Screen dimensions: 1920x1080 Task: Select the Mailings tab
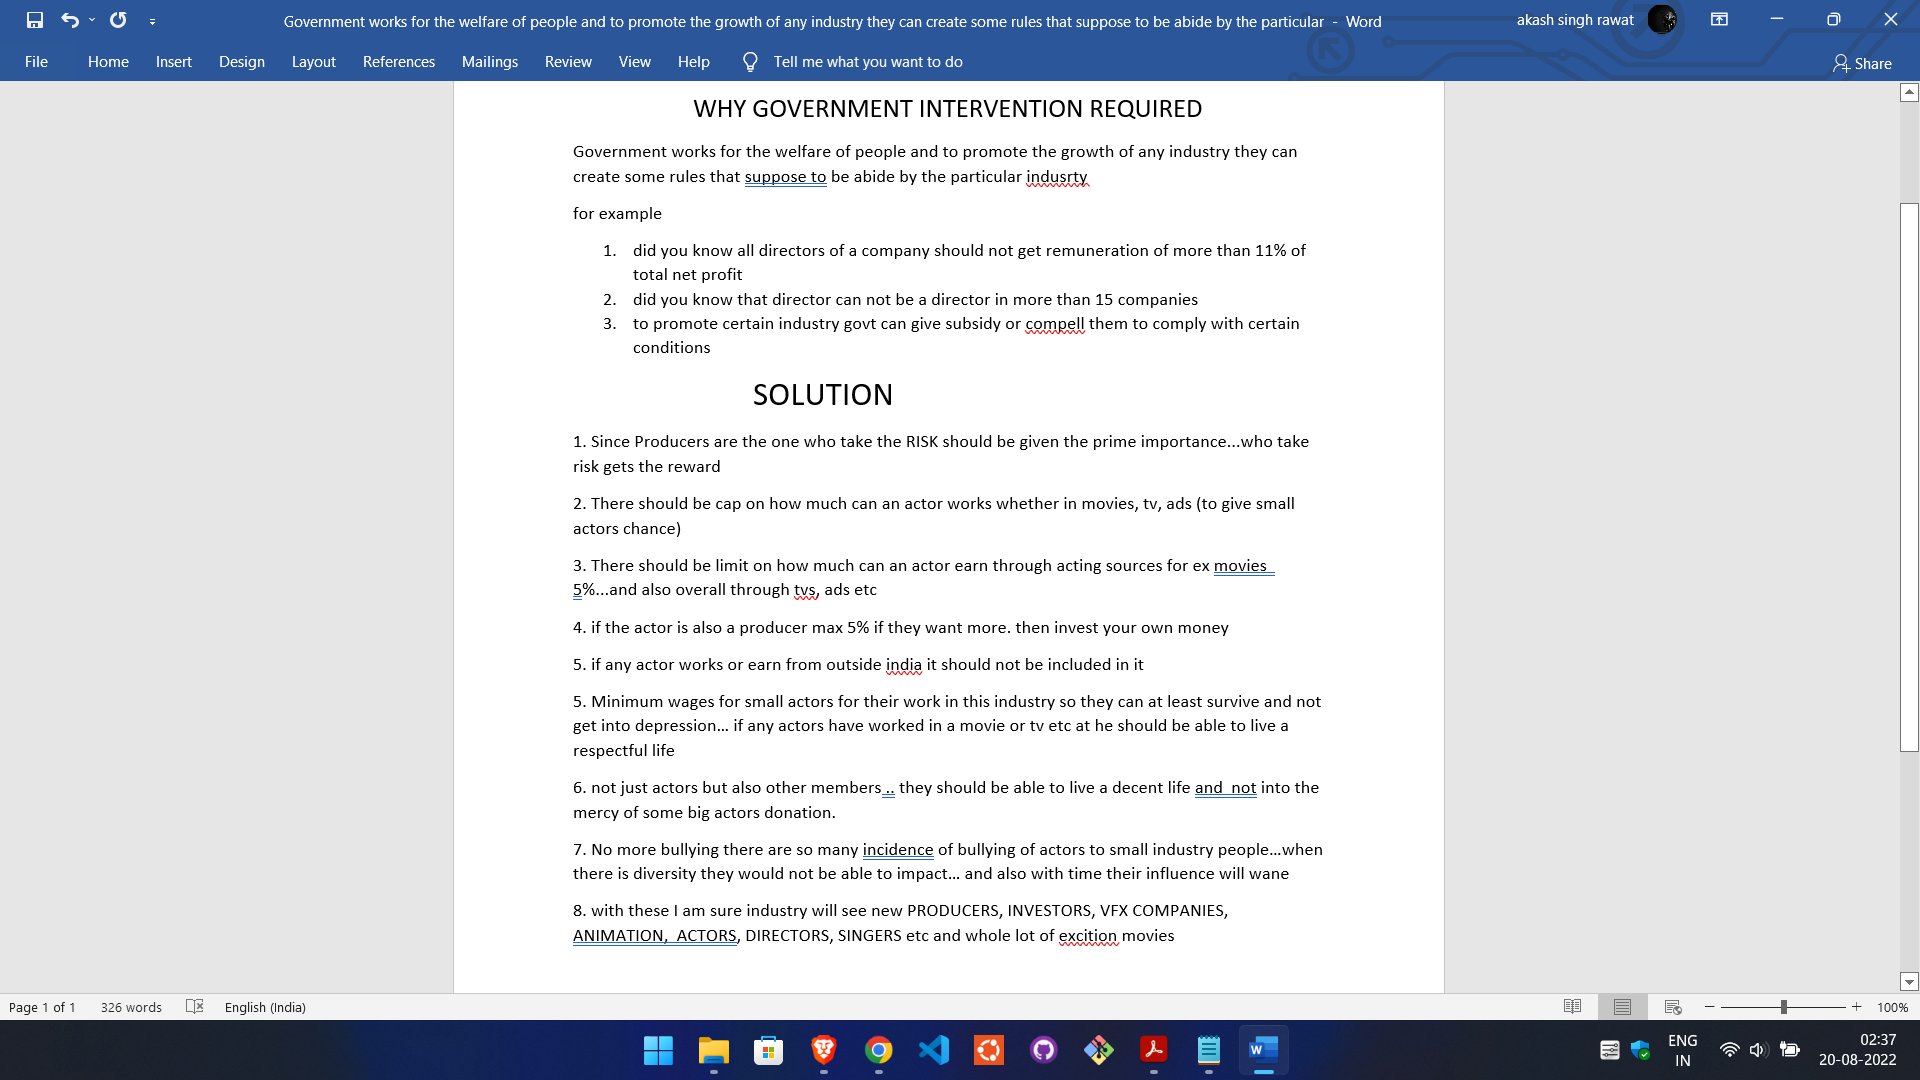pyautogui.click(x=490, y=62)
